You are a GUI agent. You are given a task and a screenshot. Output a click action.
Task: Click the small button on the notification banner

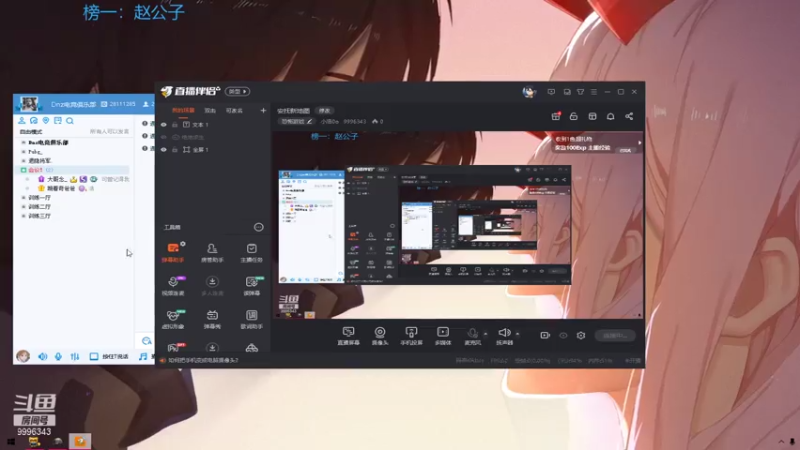[625, 150]
